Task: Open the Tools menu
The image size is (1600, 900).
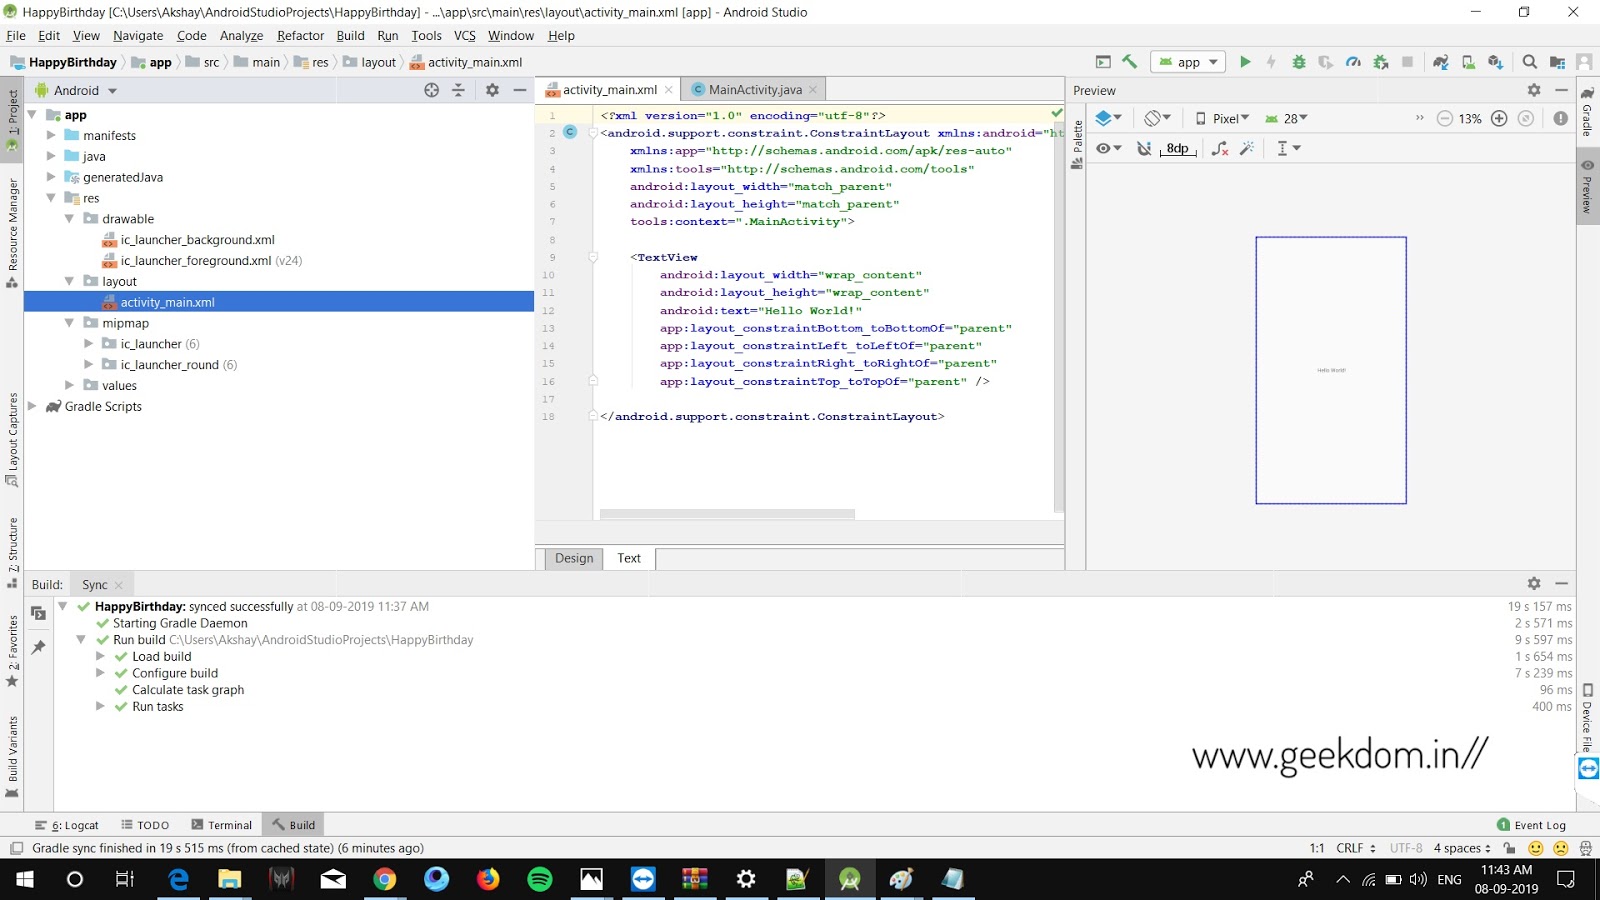Action: click(x=426, y=35)
